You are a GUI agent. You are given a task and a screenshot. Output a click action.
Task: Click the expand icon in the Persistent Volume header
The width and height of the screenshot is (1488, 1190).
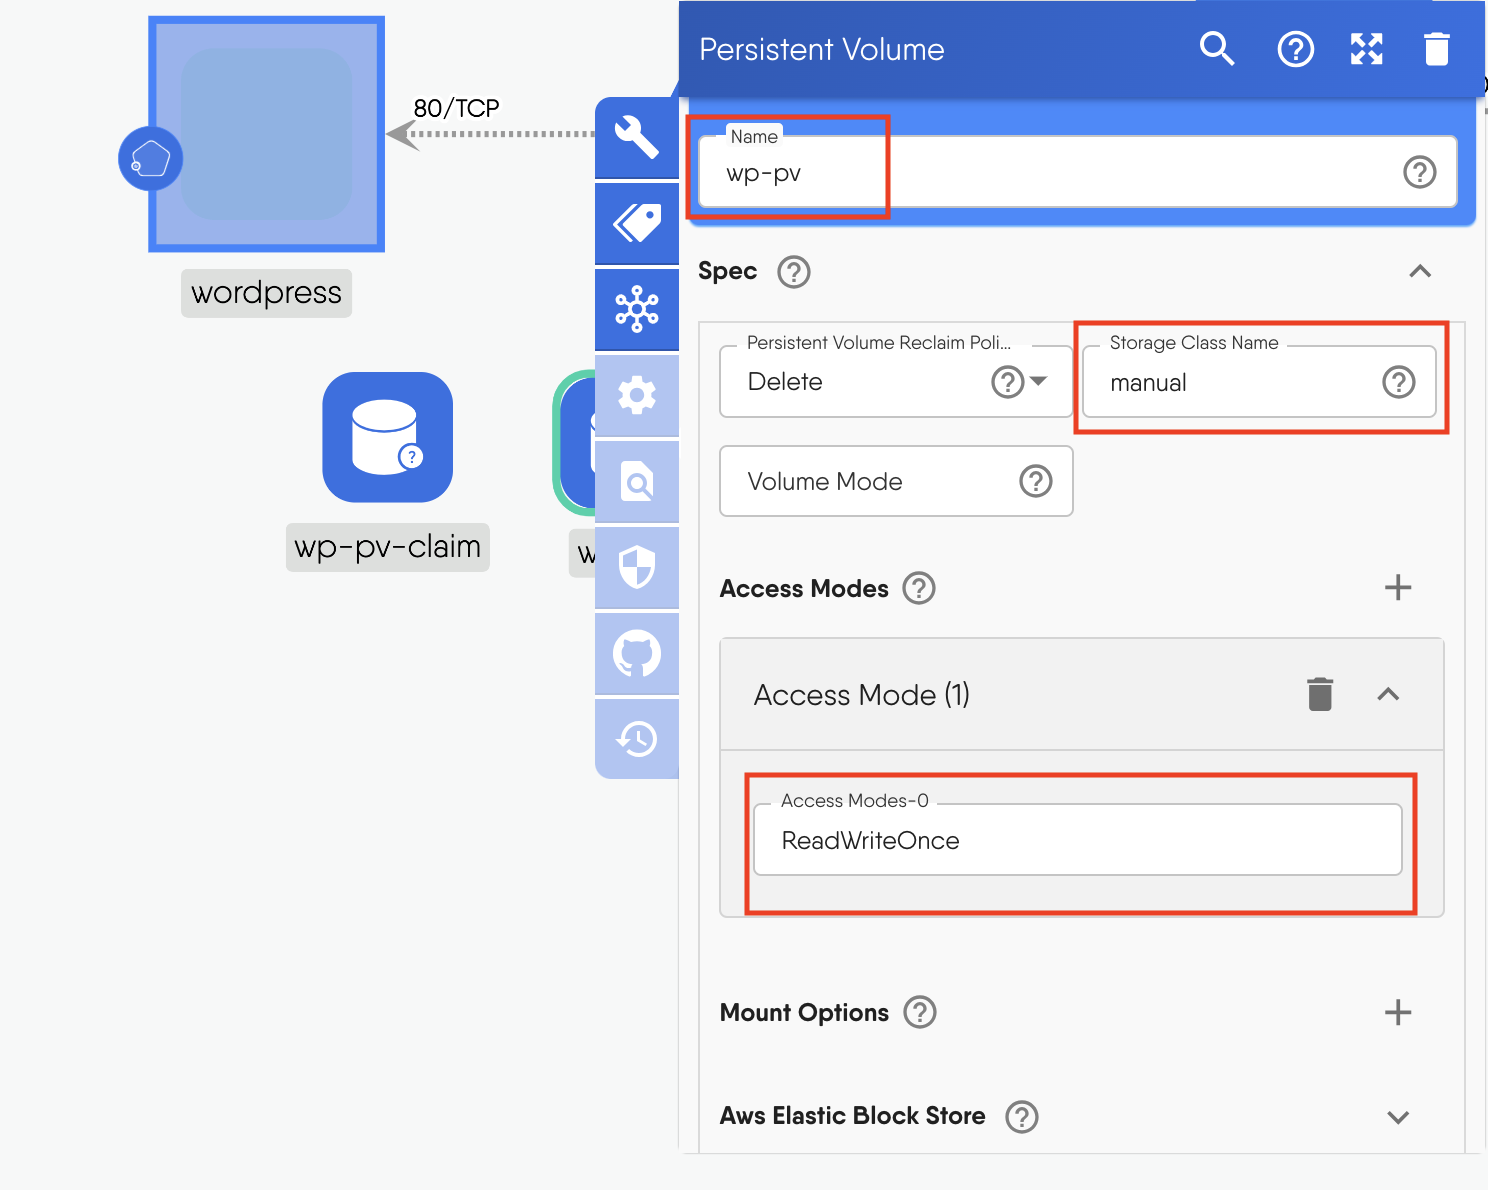tap(1367, 48)
